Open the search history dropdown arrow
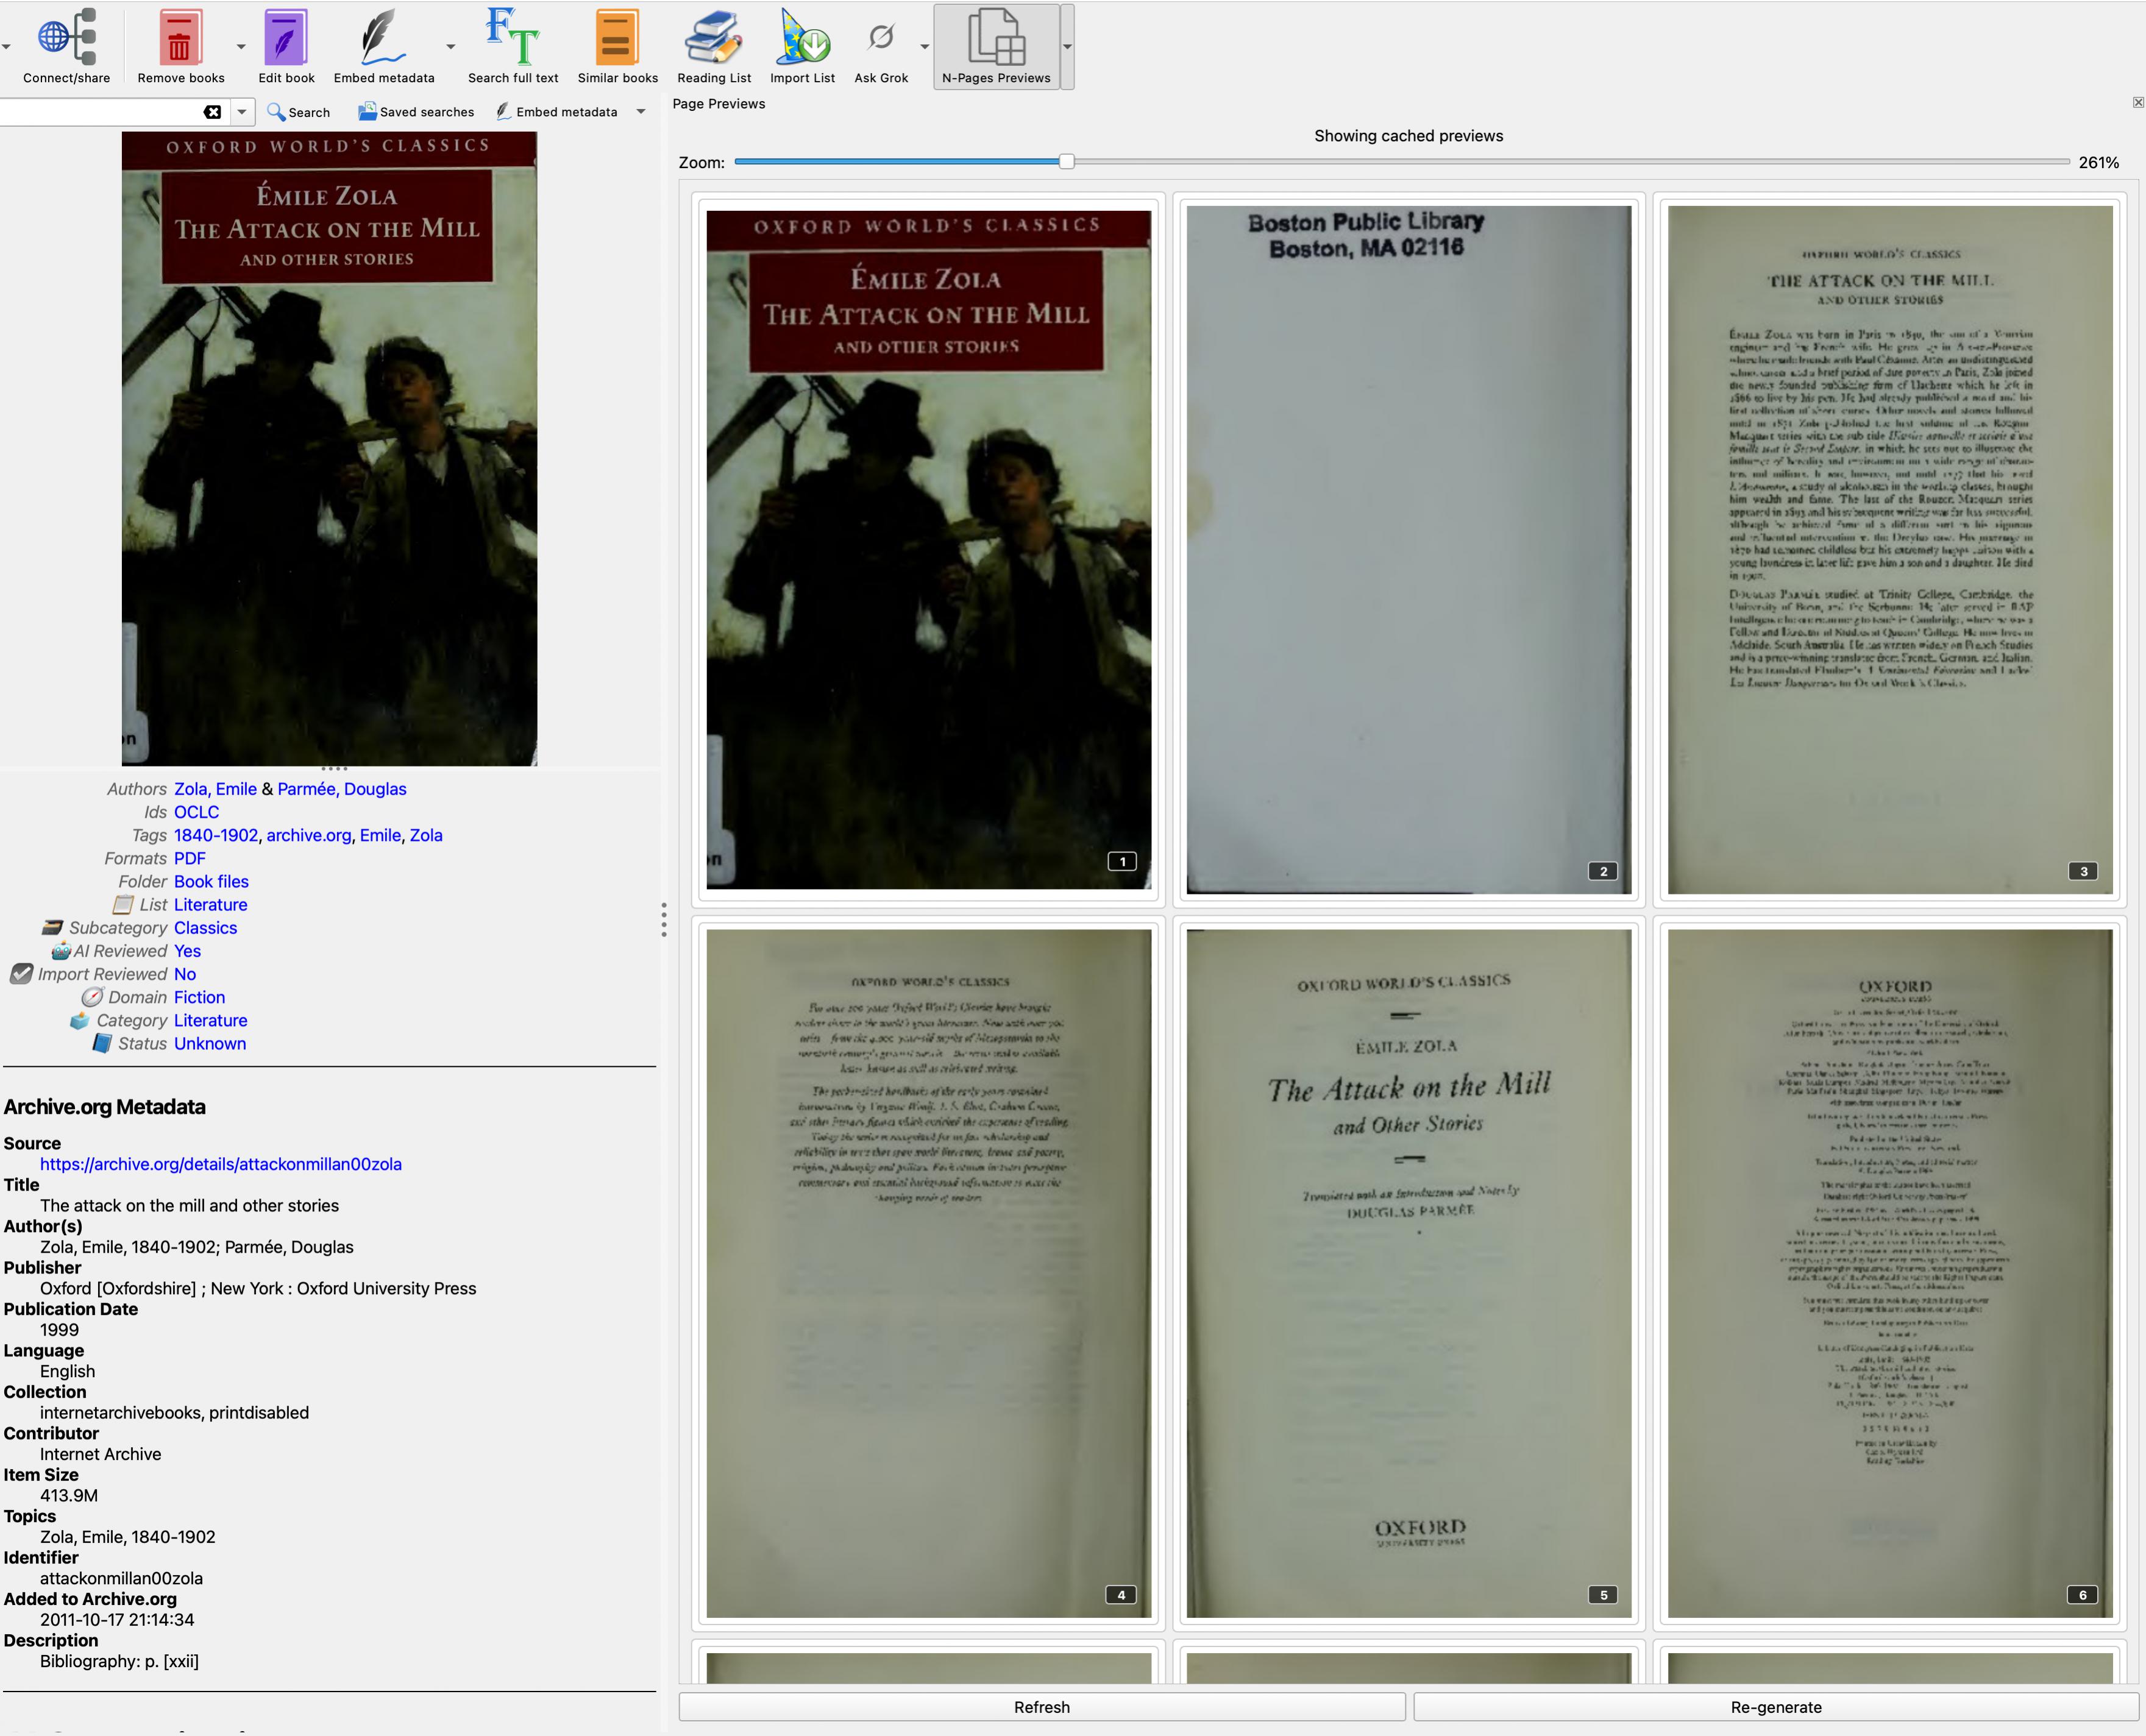2146x1736 pixels. (241, 112)
